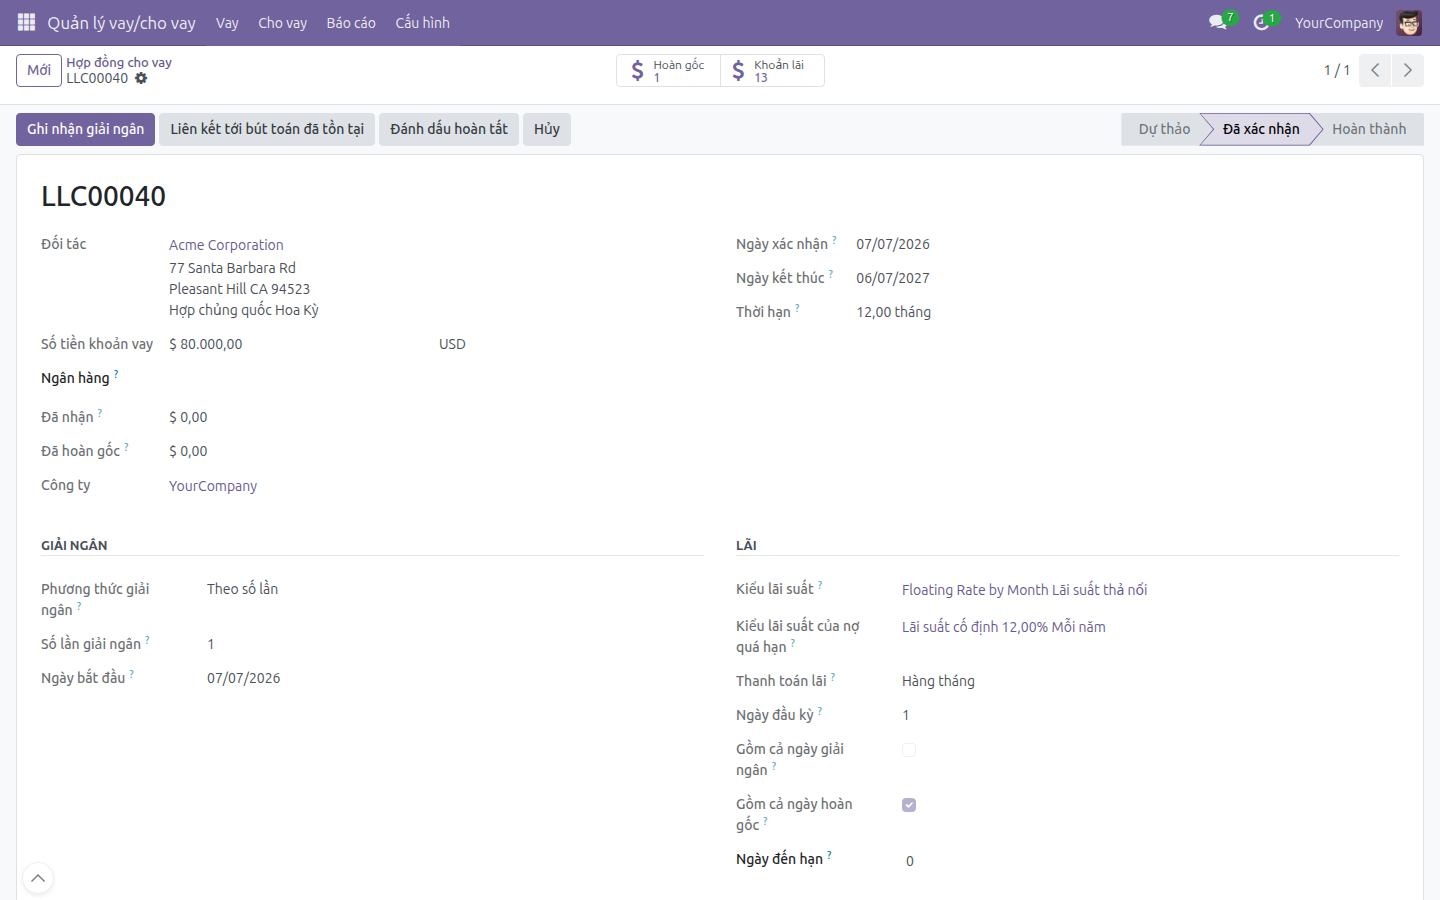Expand the Cấu hình menu
The image size is (1440, 900).
[x=422, y=22]
